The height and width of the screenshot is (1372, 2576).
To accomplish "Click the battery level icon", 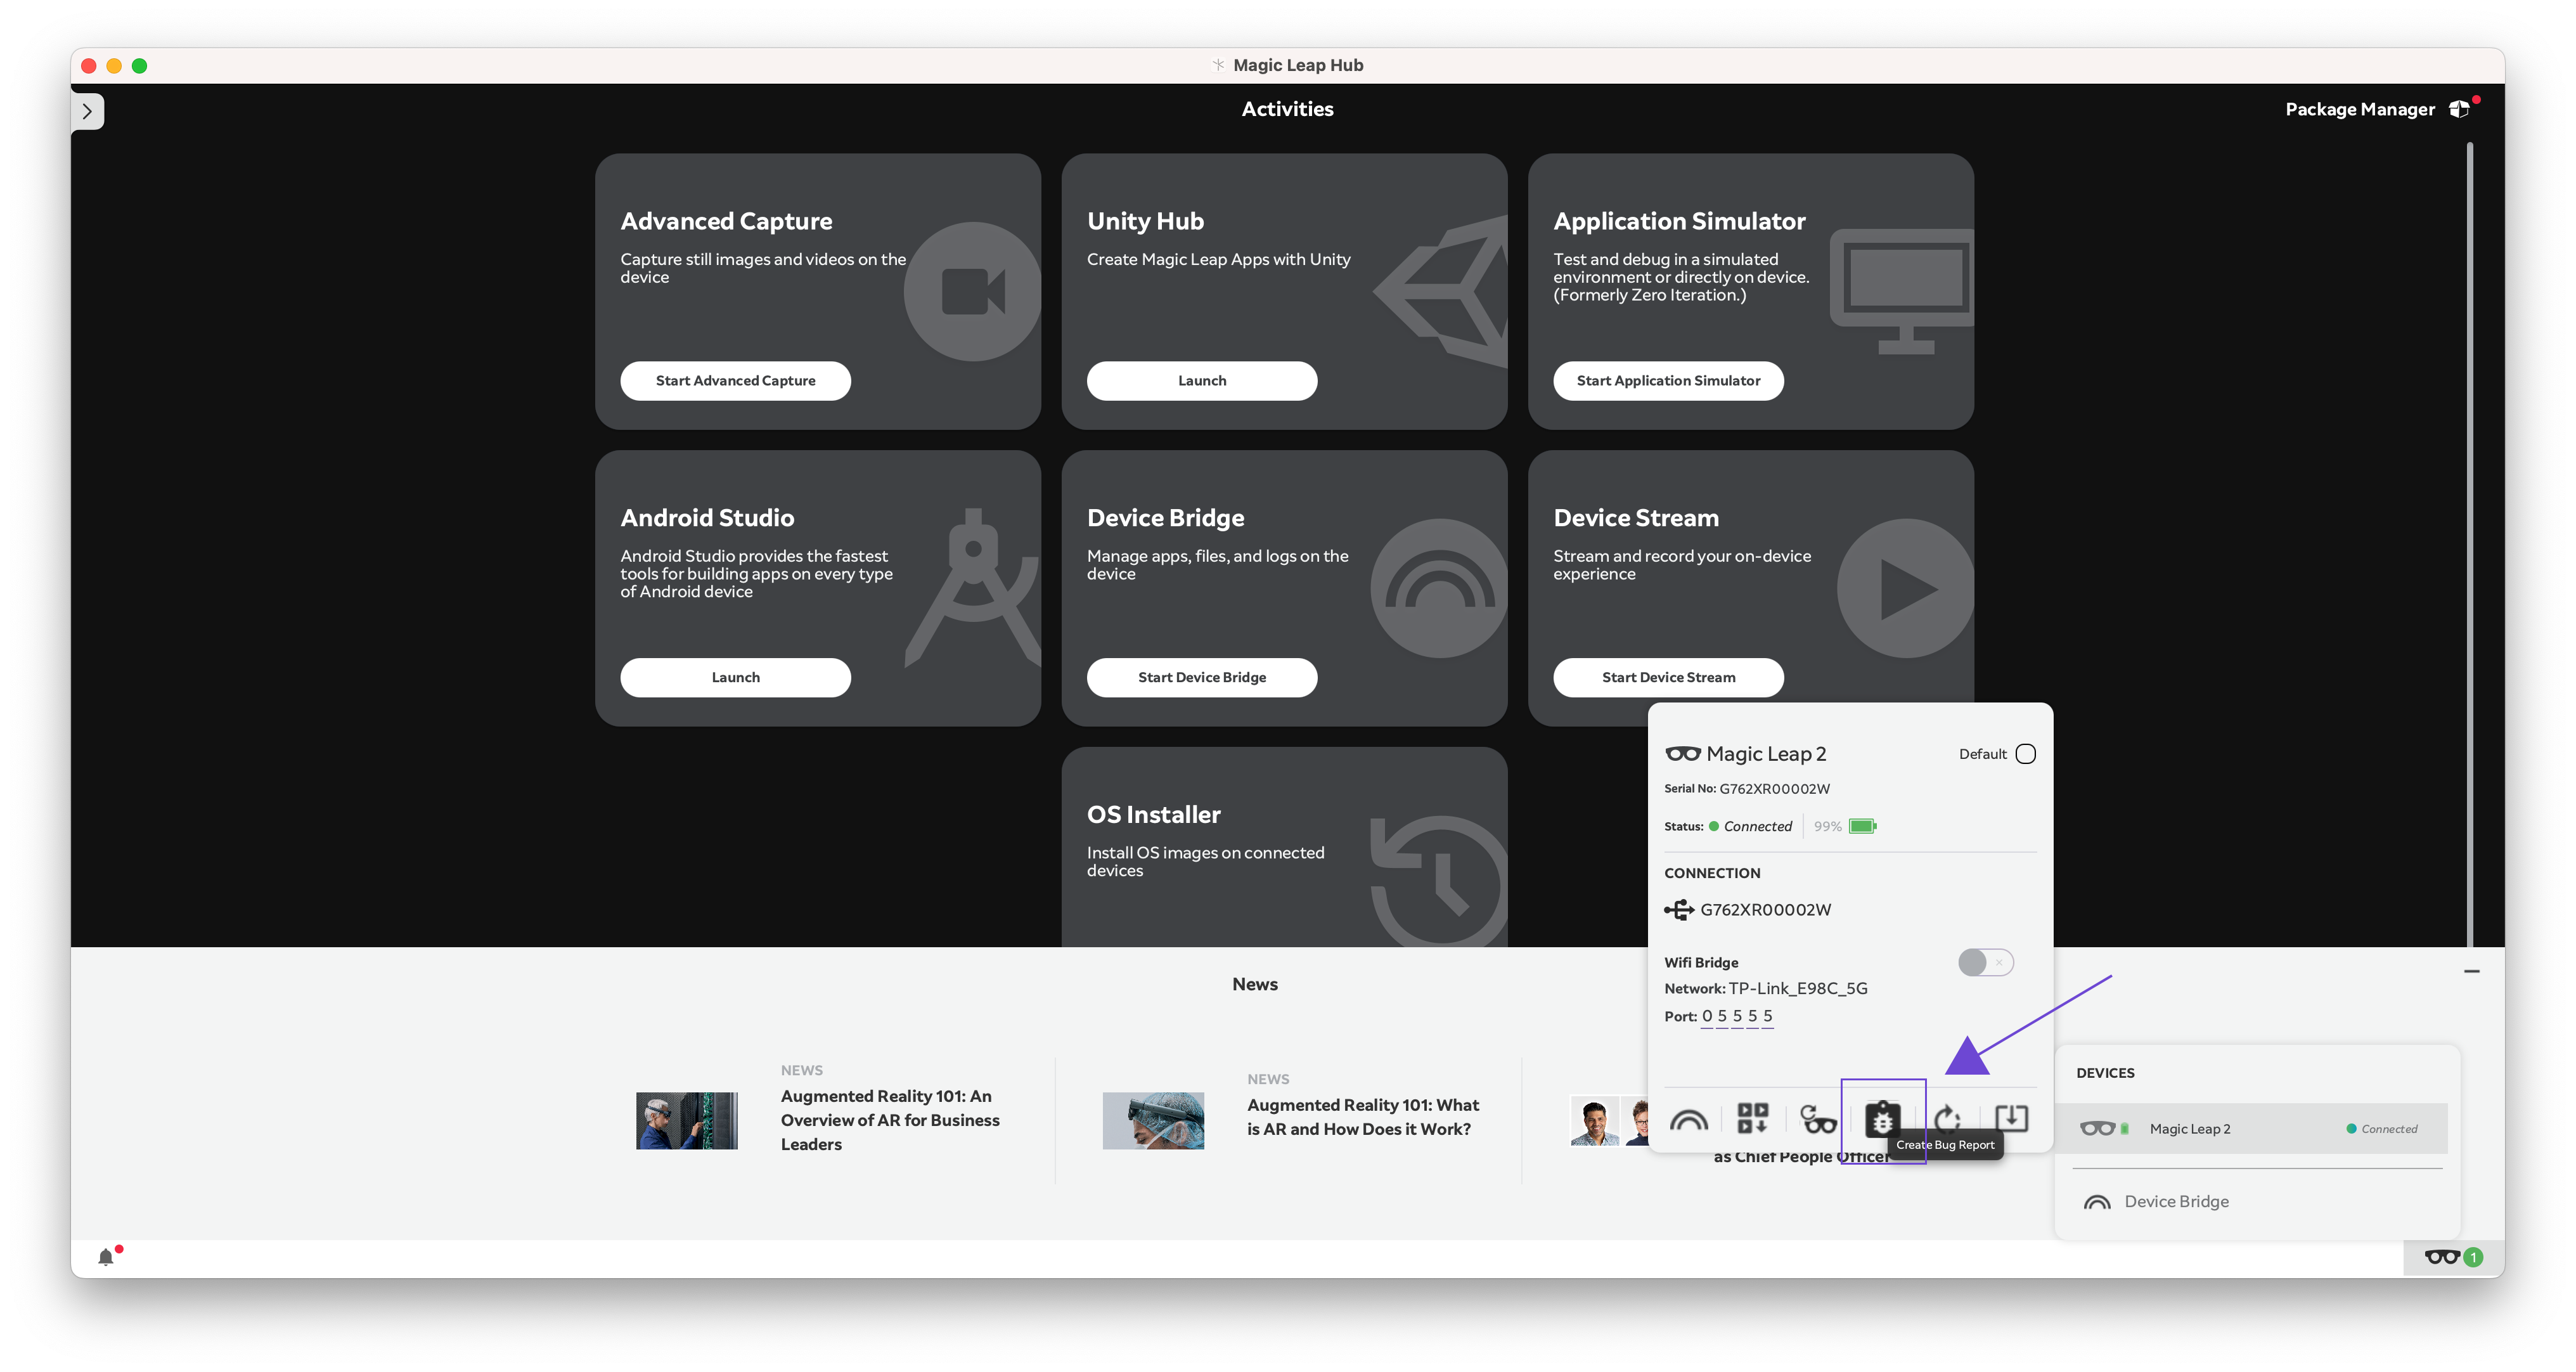I will (1862, 826).
